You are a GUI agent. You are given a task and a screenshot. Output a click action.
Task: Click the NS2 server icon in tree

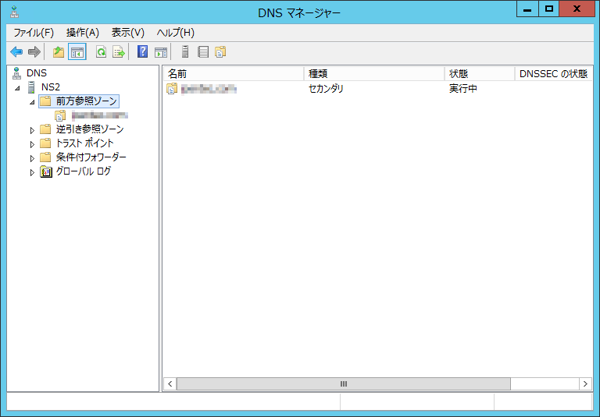point(31,87)
